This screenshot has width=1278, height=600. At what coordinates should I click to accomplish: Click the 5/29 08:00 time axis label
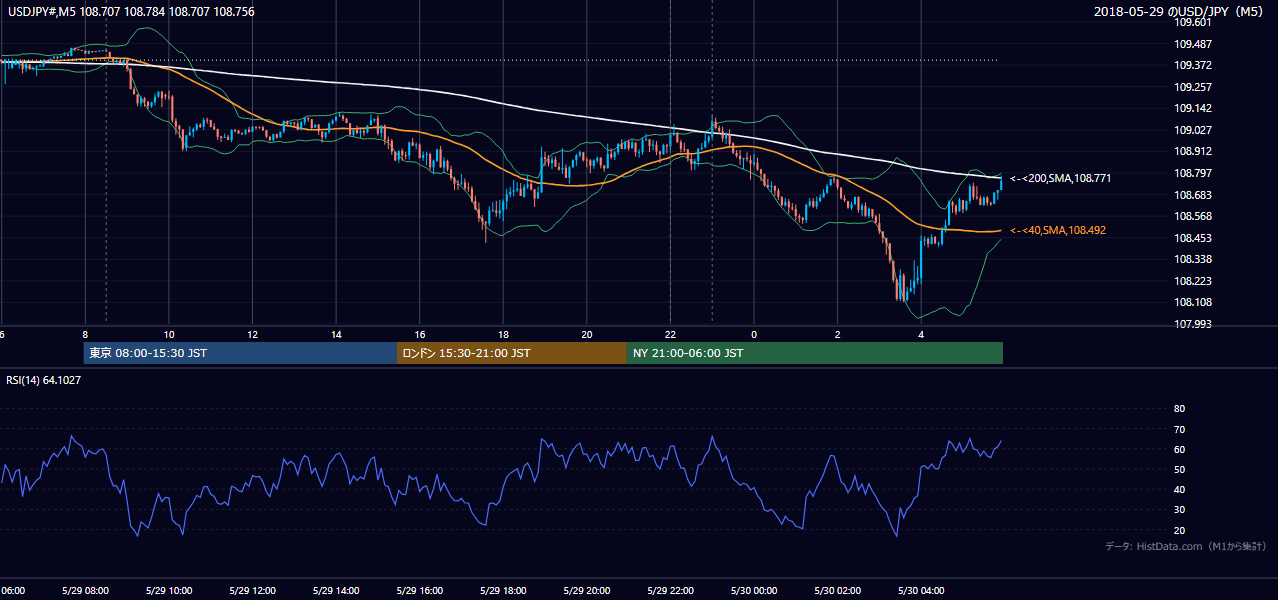(x=85, y=590)
